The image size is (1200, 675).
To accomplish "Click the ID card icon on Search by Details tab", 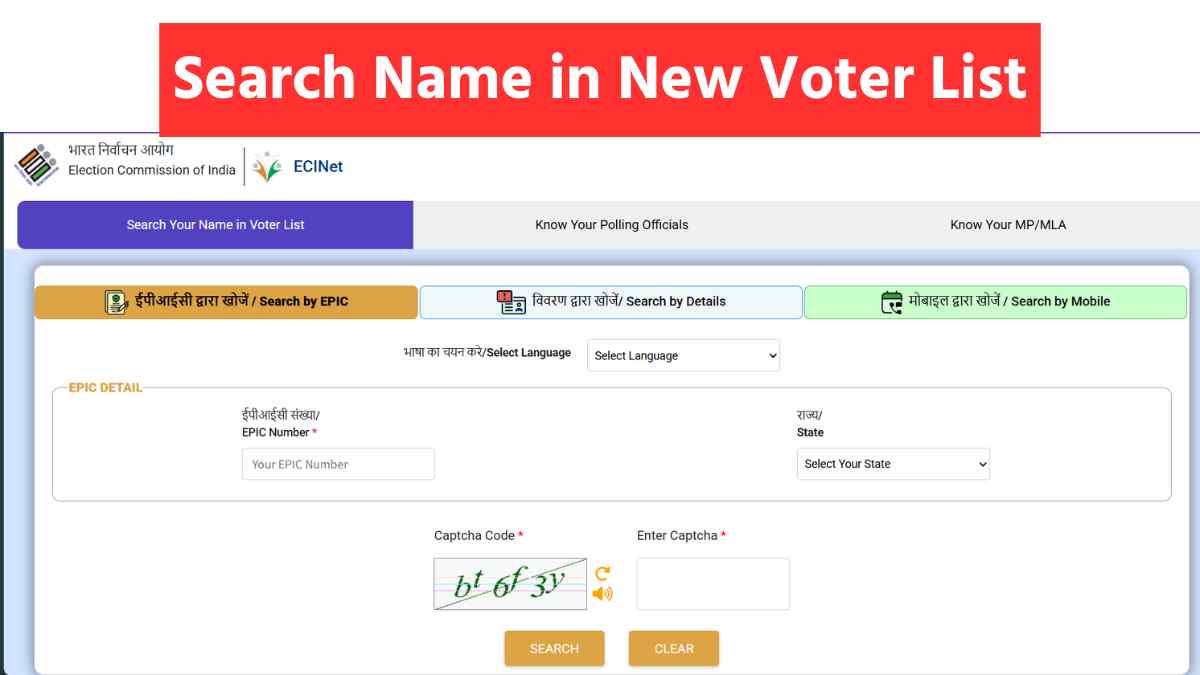I will pos(510,300).
